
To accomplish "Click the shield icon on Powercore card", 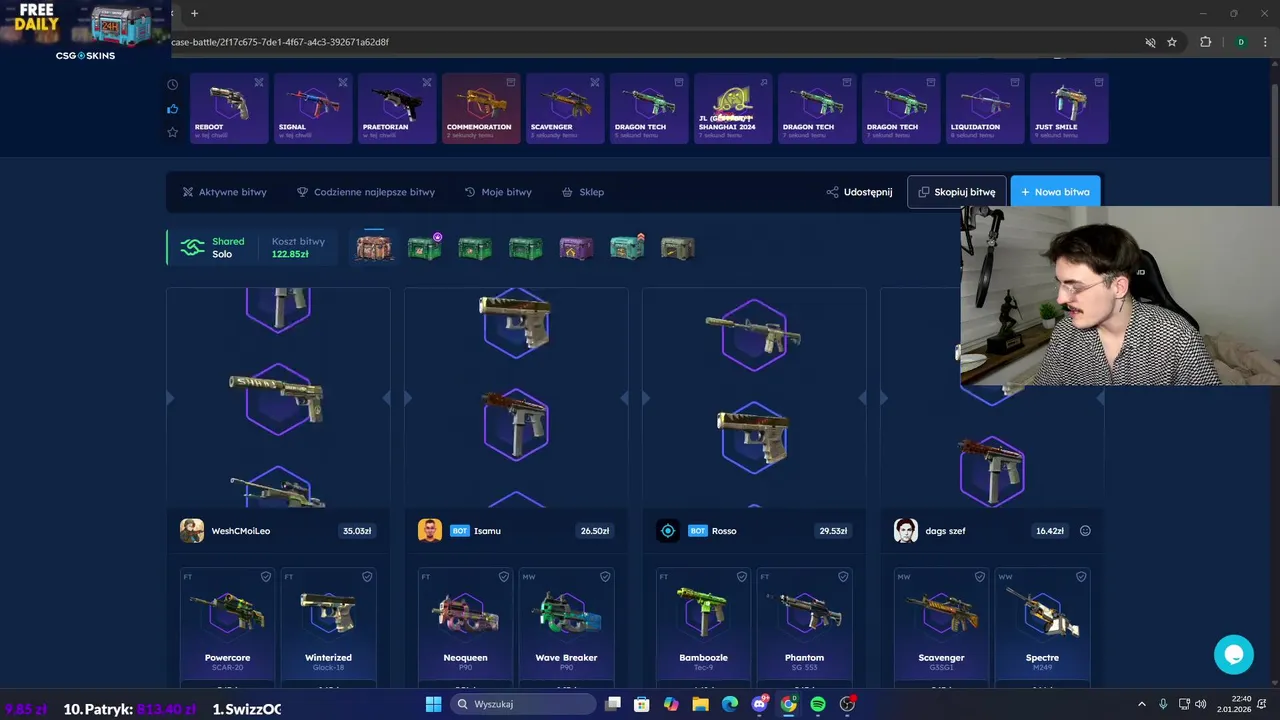I will [x=266, y=577].
